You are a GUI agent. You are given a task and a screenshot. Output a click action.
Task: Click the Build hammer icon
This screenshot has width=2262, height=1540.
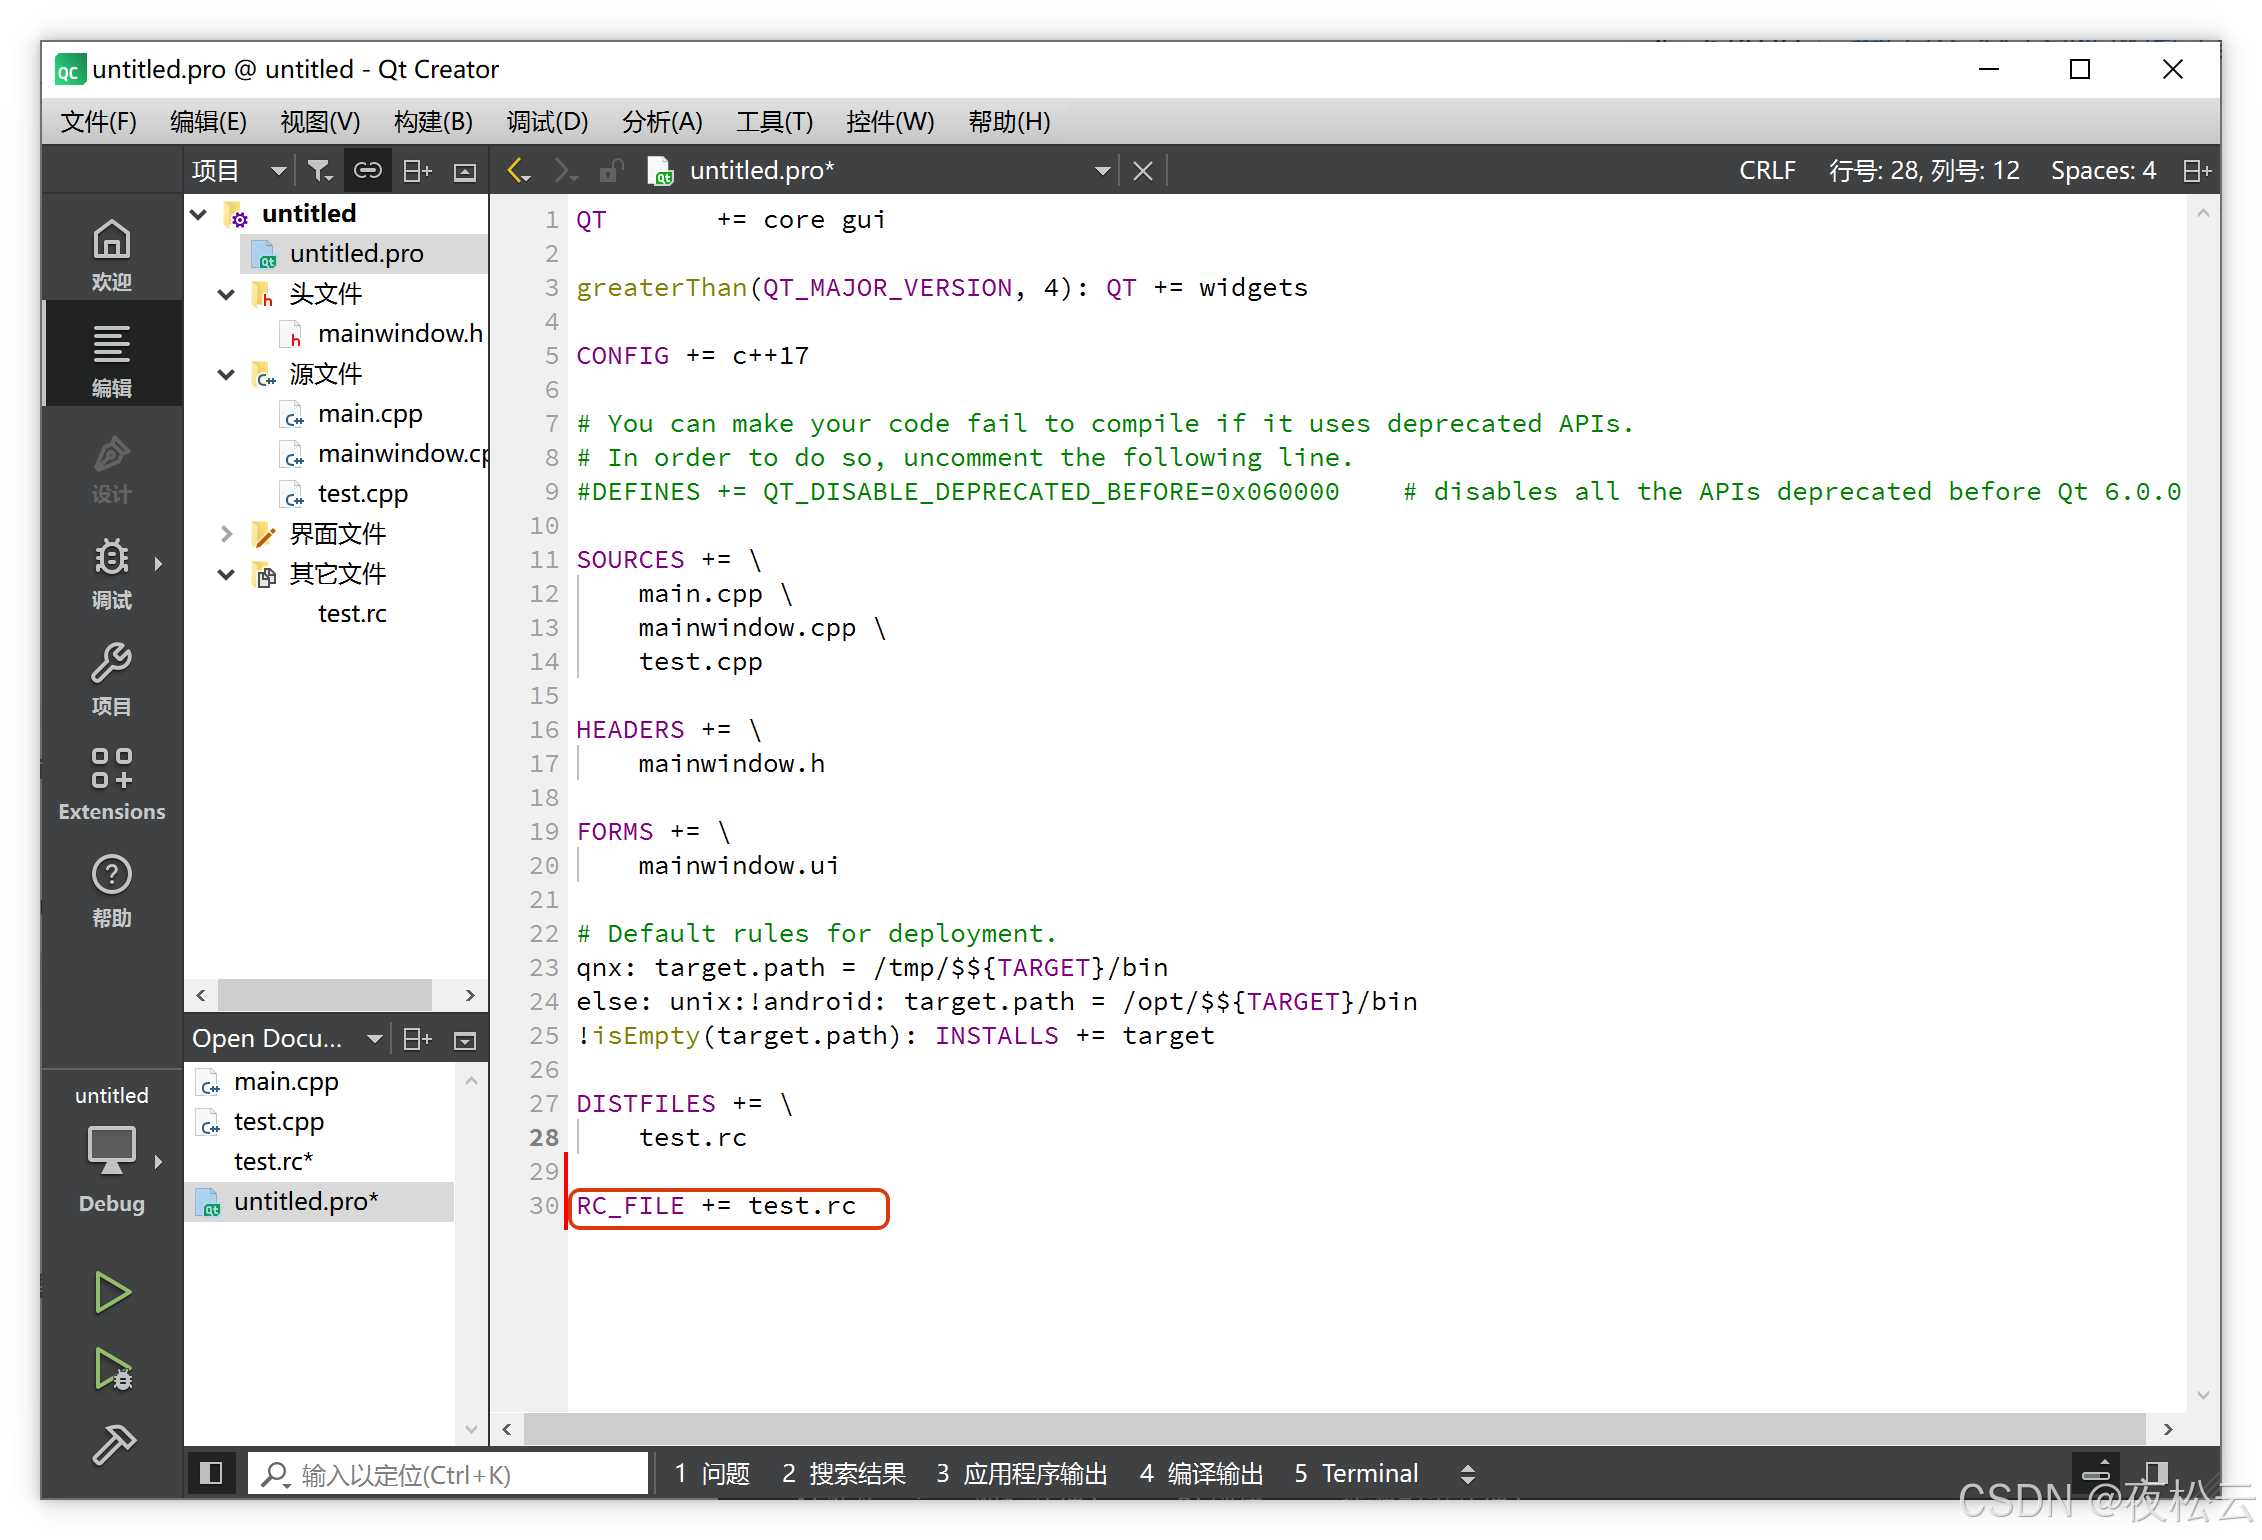click(112, 1444)
